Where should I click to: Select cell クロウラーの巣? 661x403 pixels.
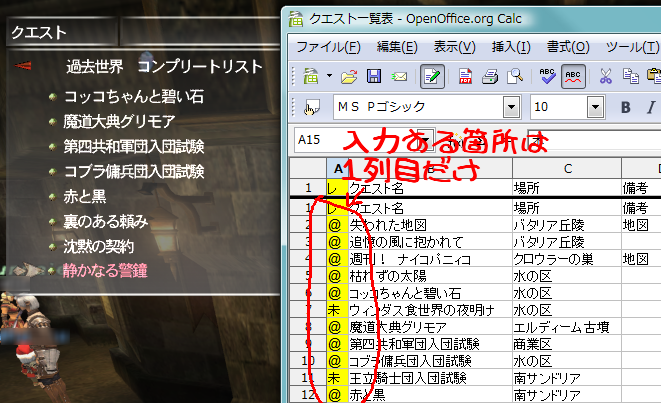point(567,259)
